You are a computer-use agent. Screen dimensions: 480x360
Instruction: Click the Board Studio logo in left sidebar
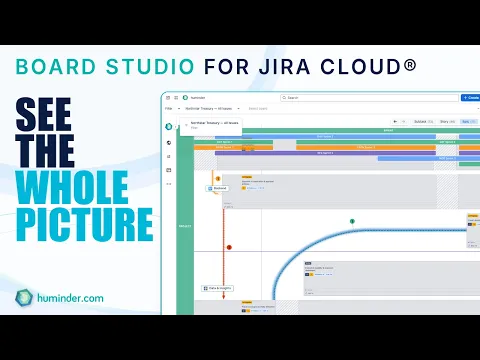coord(169,126)
